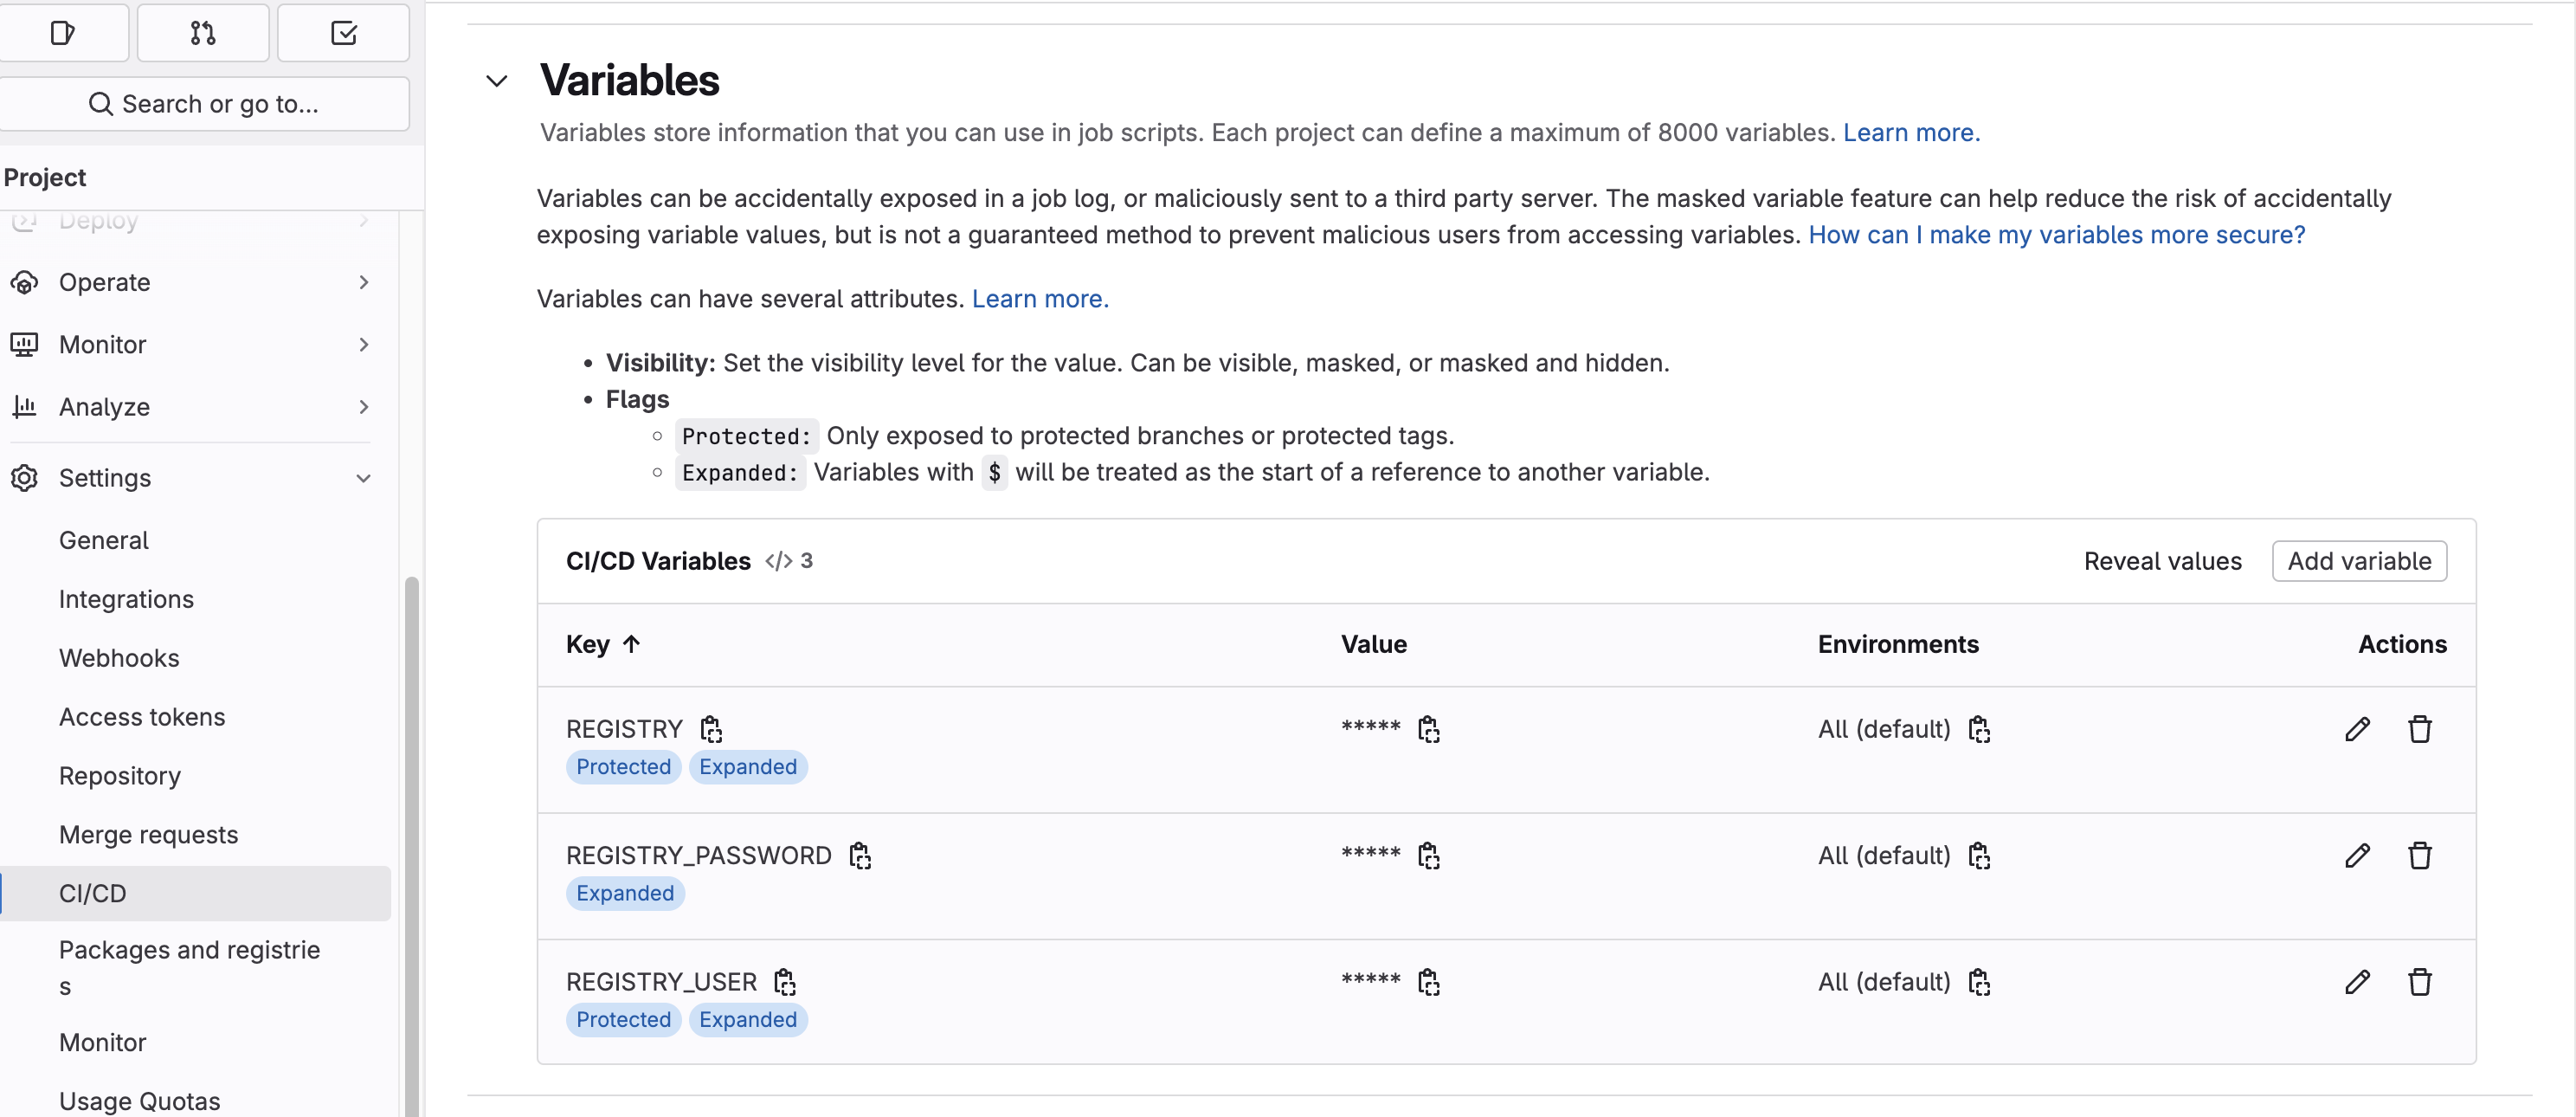
Task: Edit the REGISTRY variable with pencil icon
Action: tap(2357, 729)
